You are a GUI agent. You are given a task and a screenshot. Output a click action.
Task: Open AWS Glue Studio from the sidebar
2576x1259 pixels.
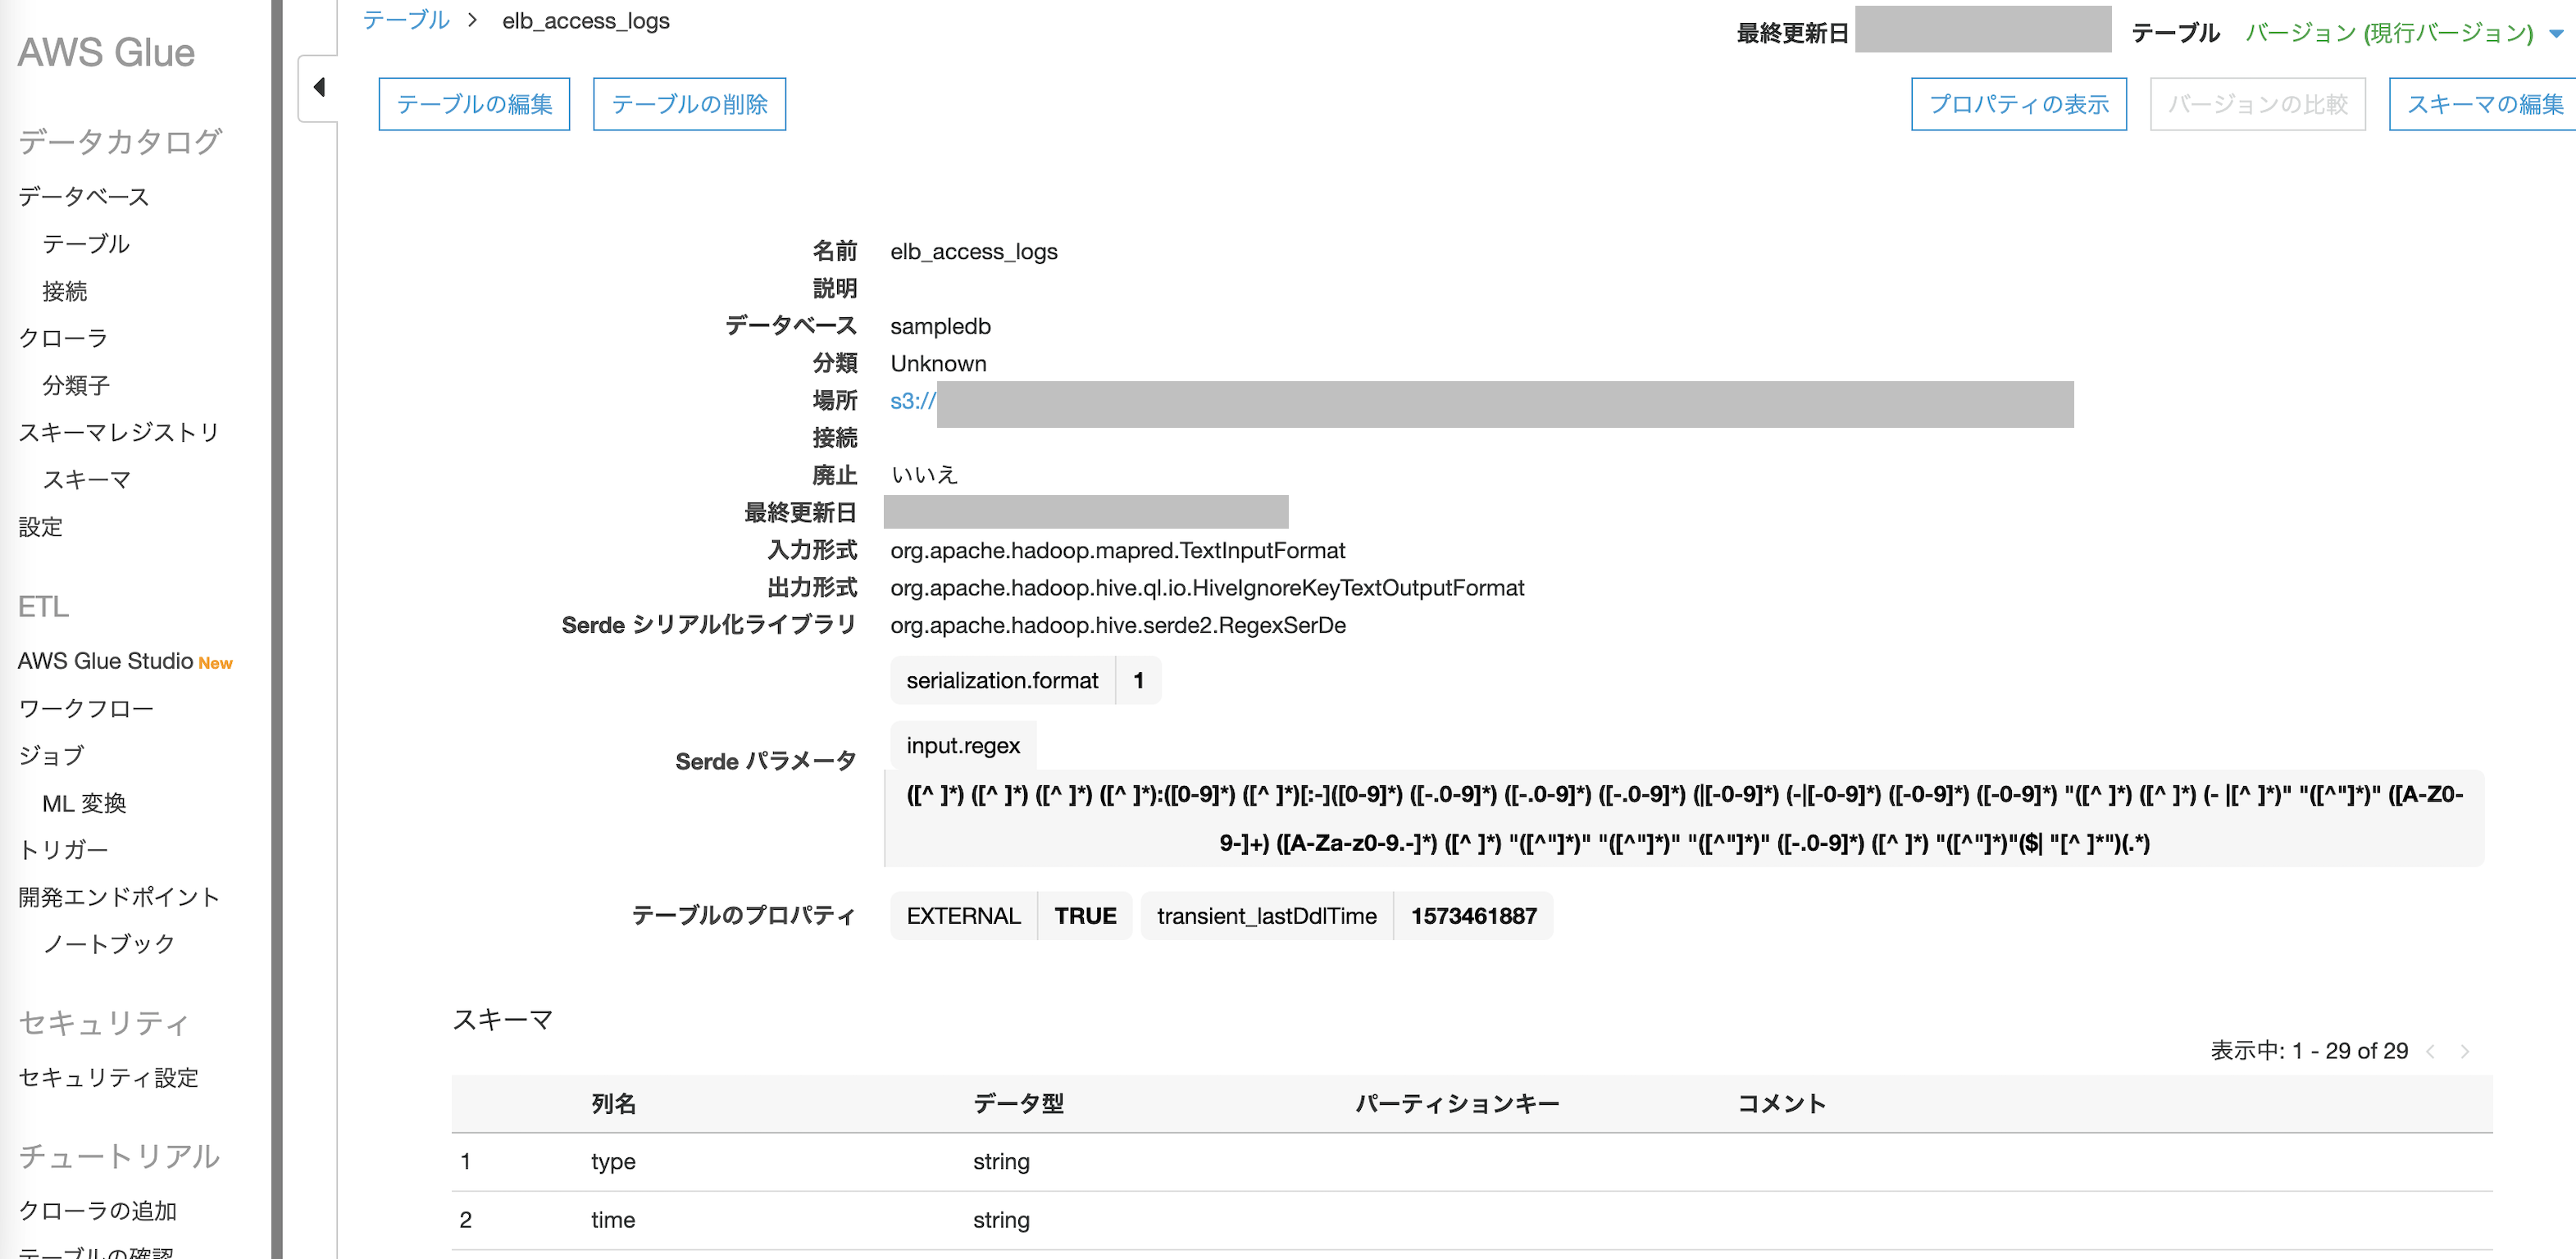[105, 661]
